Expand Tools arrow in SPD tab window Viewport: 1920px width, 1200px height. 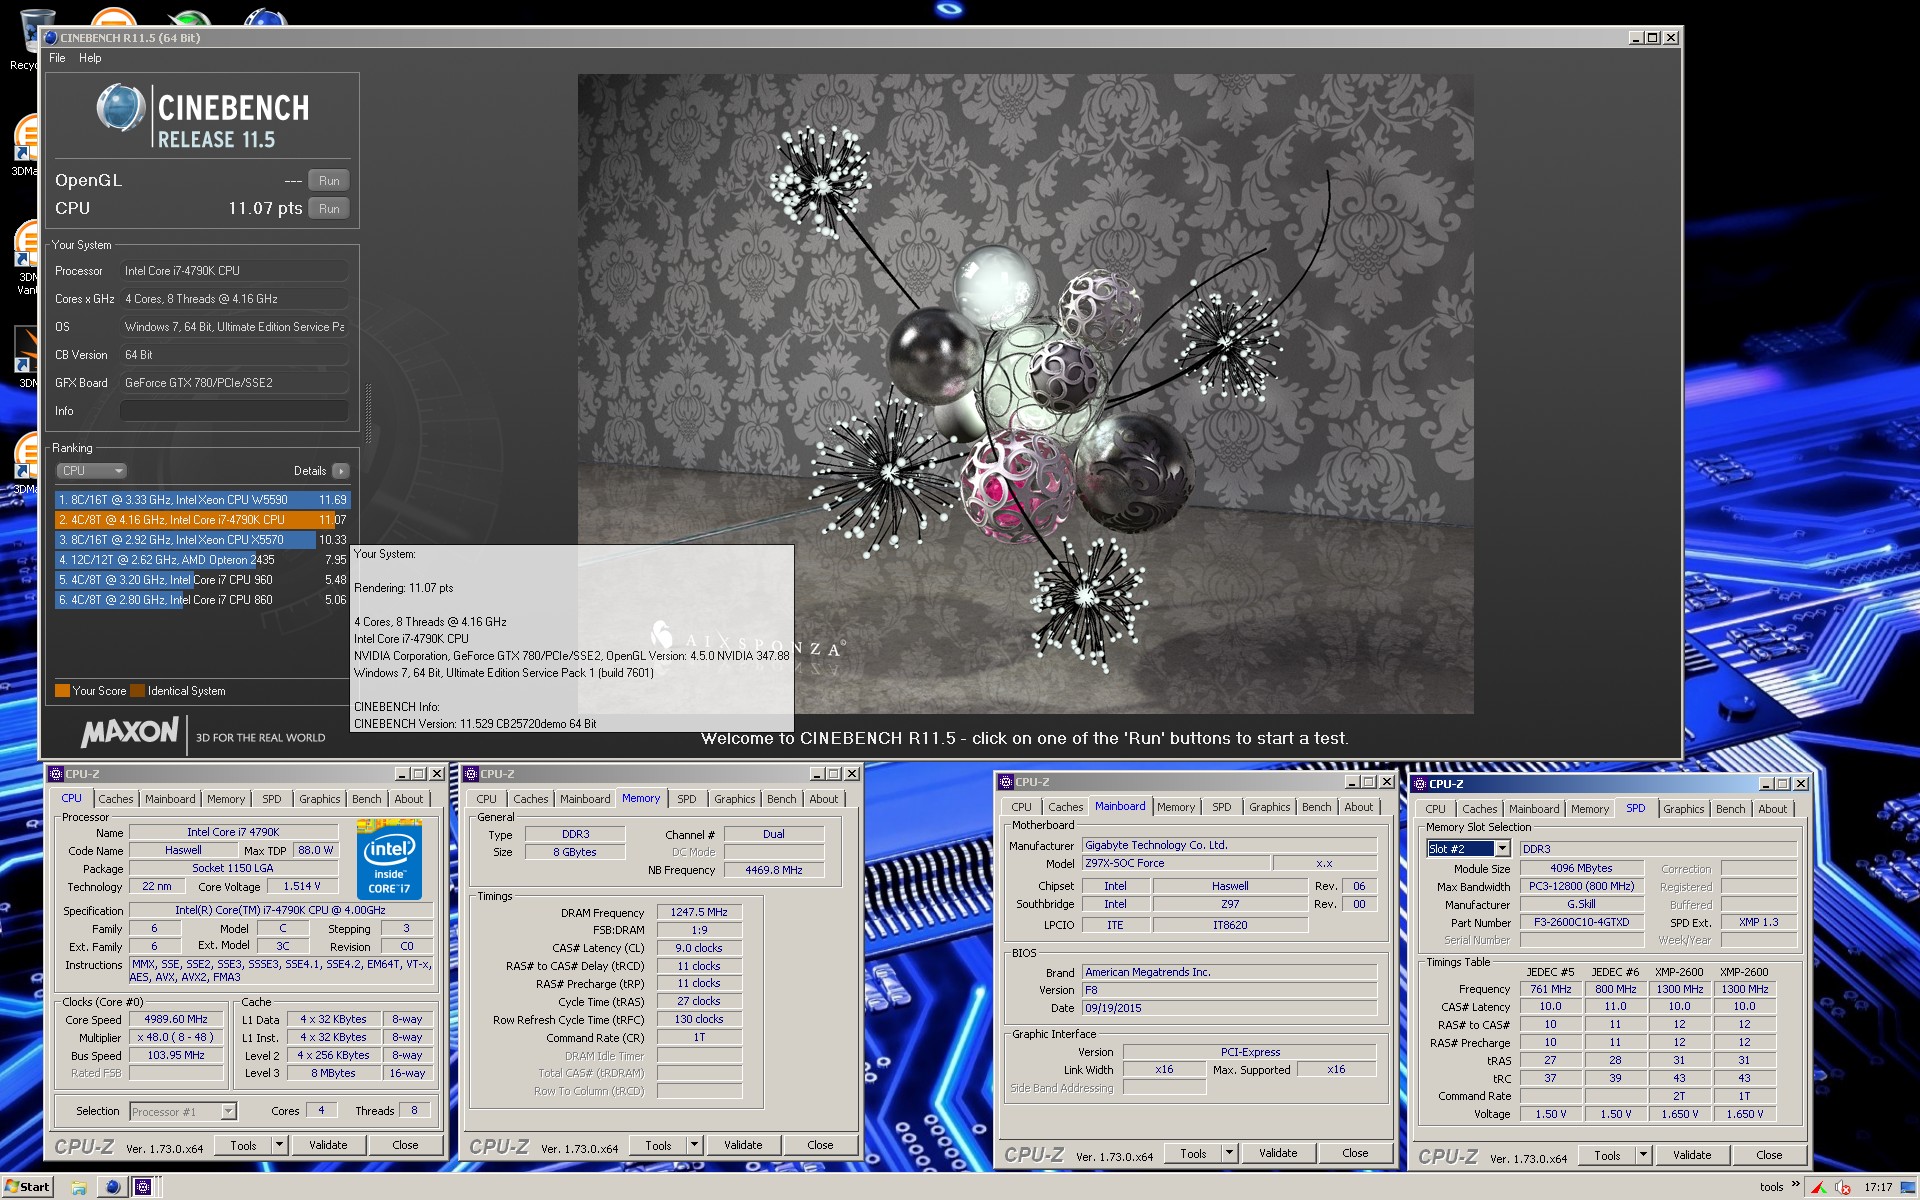coord(1644,1155)
